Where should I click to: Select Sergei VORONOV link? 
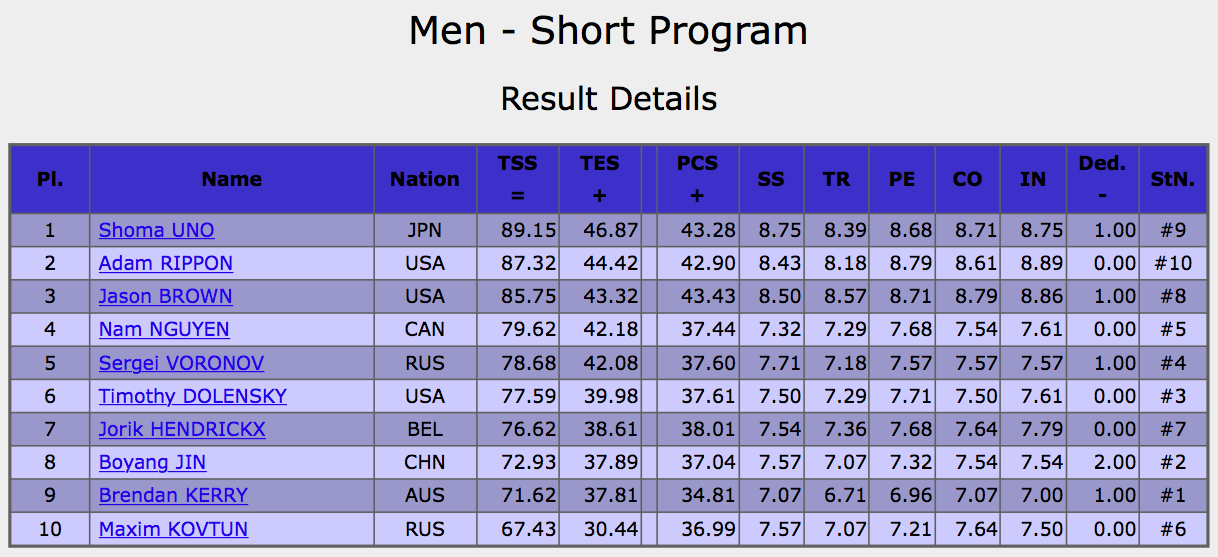tap(181, 362)
